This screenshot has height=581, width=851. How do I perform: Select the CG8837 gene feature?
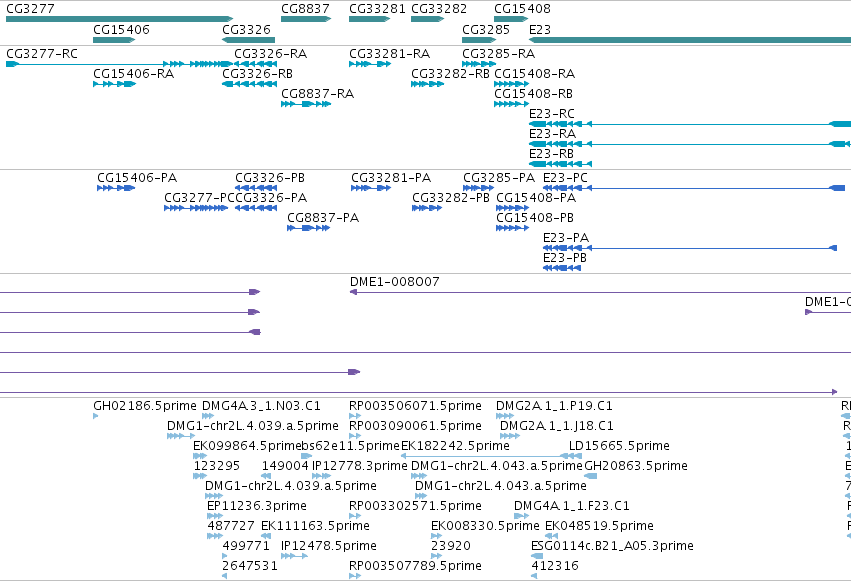click(x=306, y=19)
